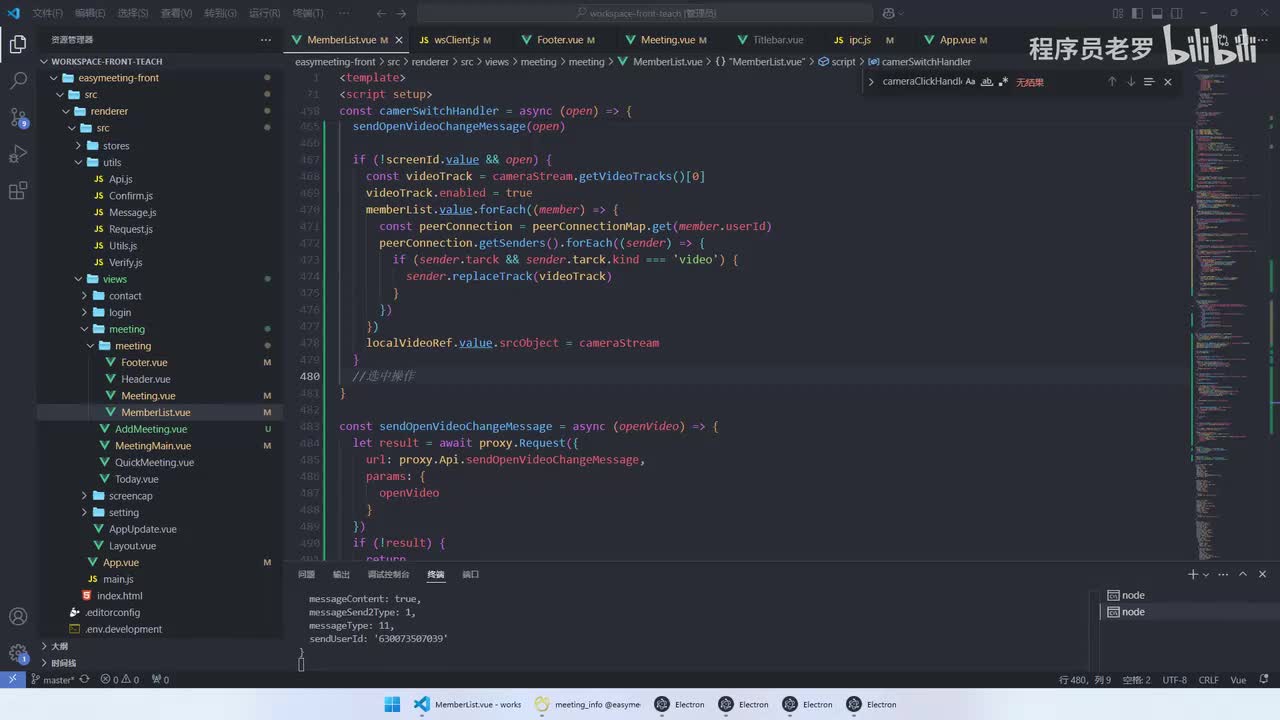Viewport: 1280px width, 720px height.
Task: Switch to the 调试控制台 panel tab
Action: tap(388, 574)
